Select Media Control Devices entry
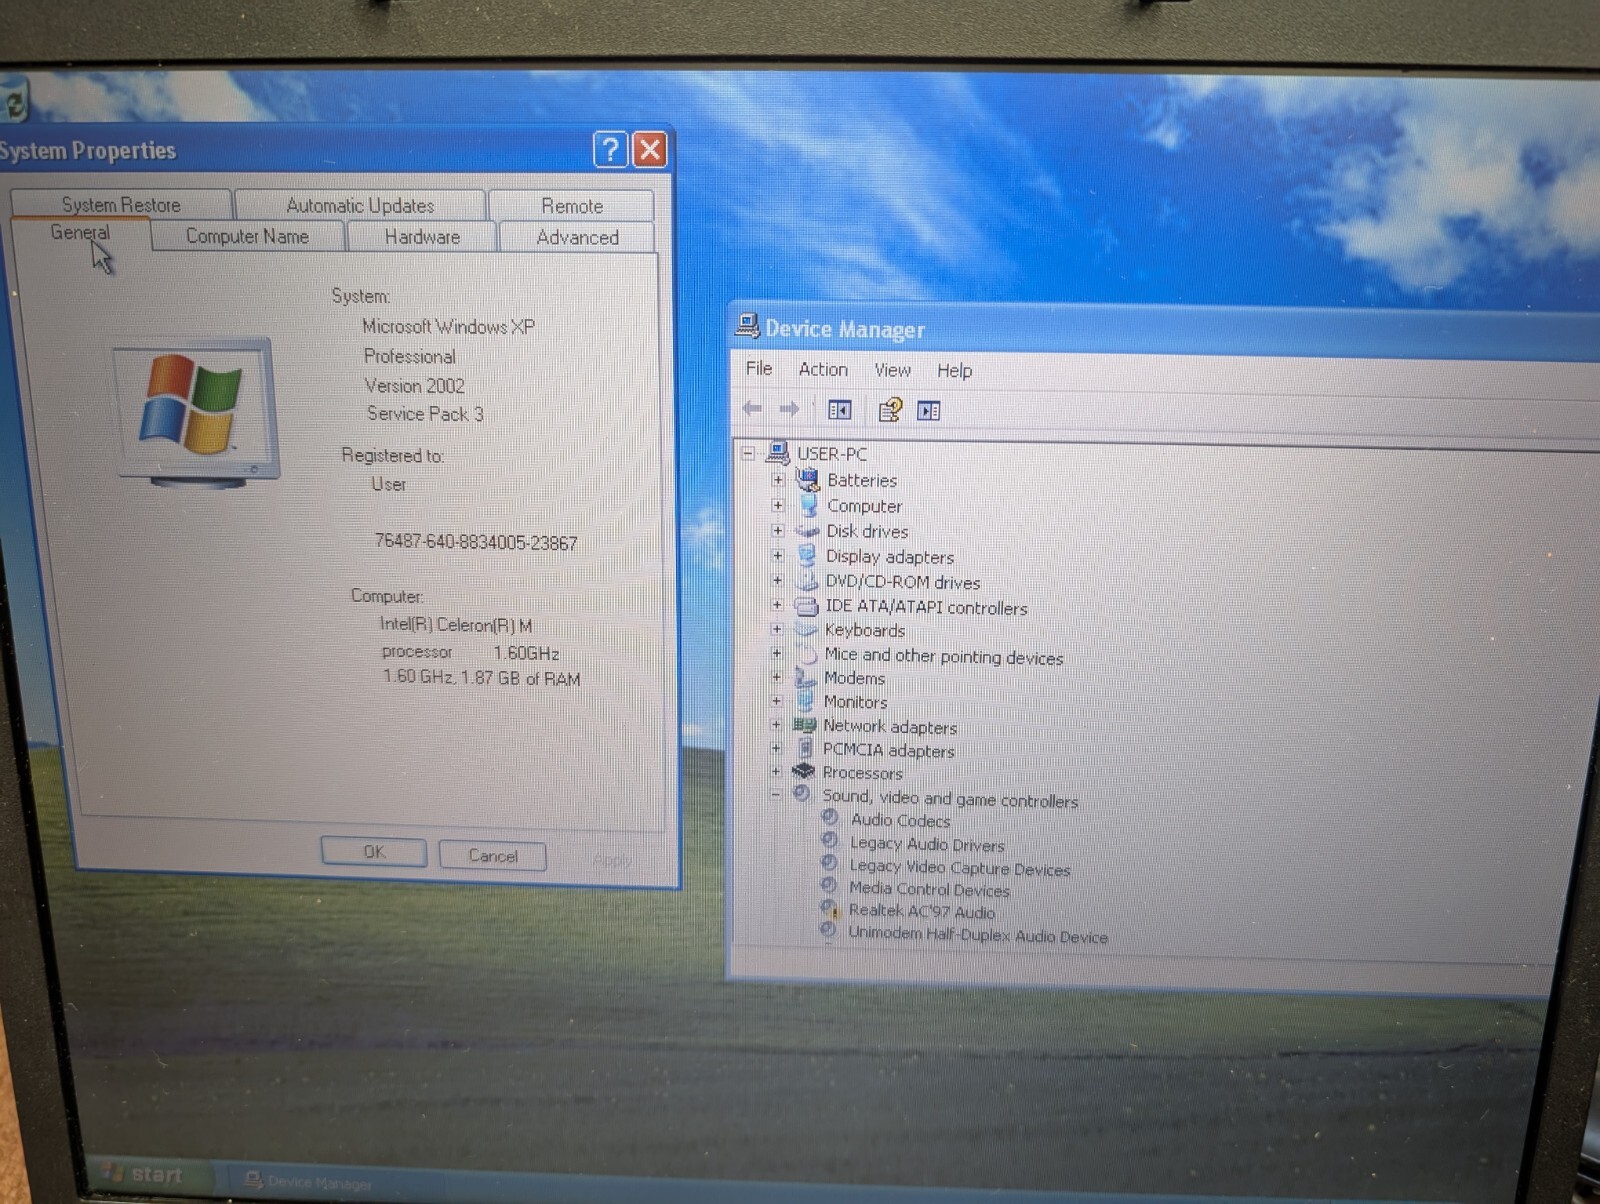The width and height of the screenshot is (1600, 1204). tap(929, 889)
